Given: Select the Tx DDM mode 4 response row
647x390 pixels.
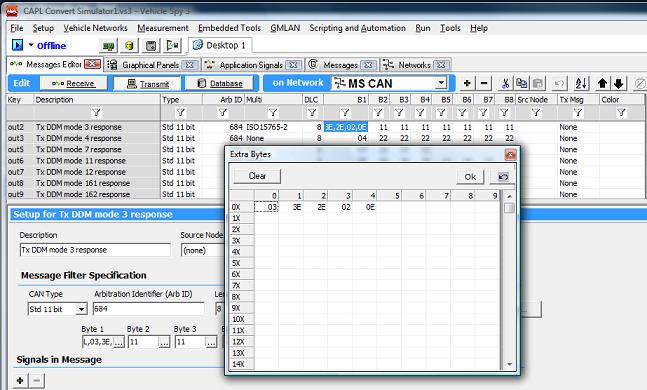Looking at the screenshot, I should point(325,138).
